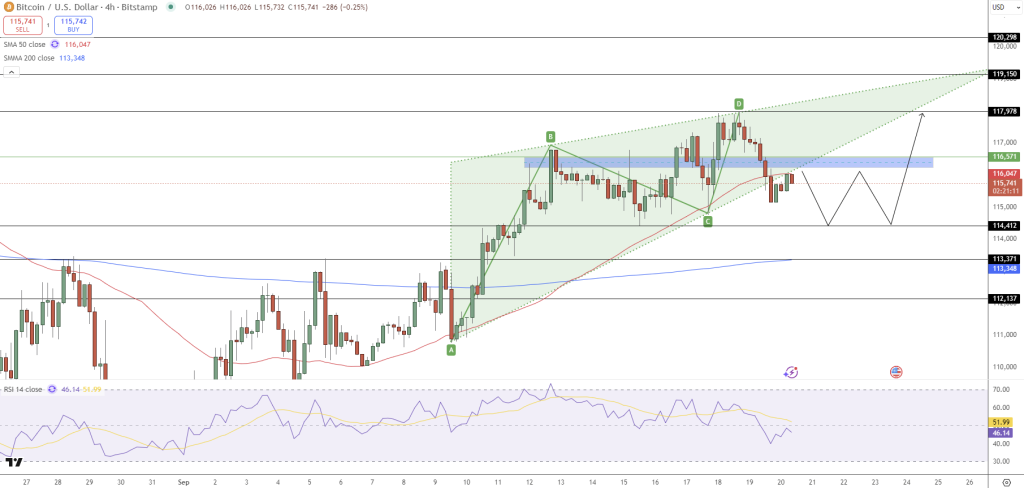Click the green D pattern point marker

click(x=738, y=103)
